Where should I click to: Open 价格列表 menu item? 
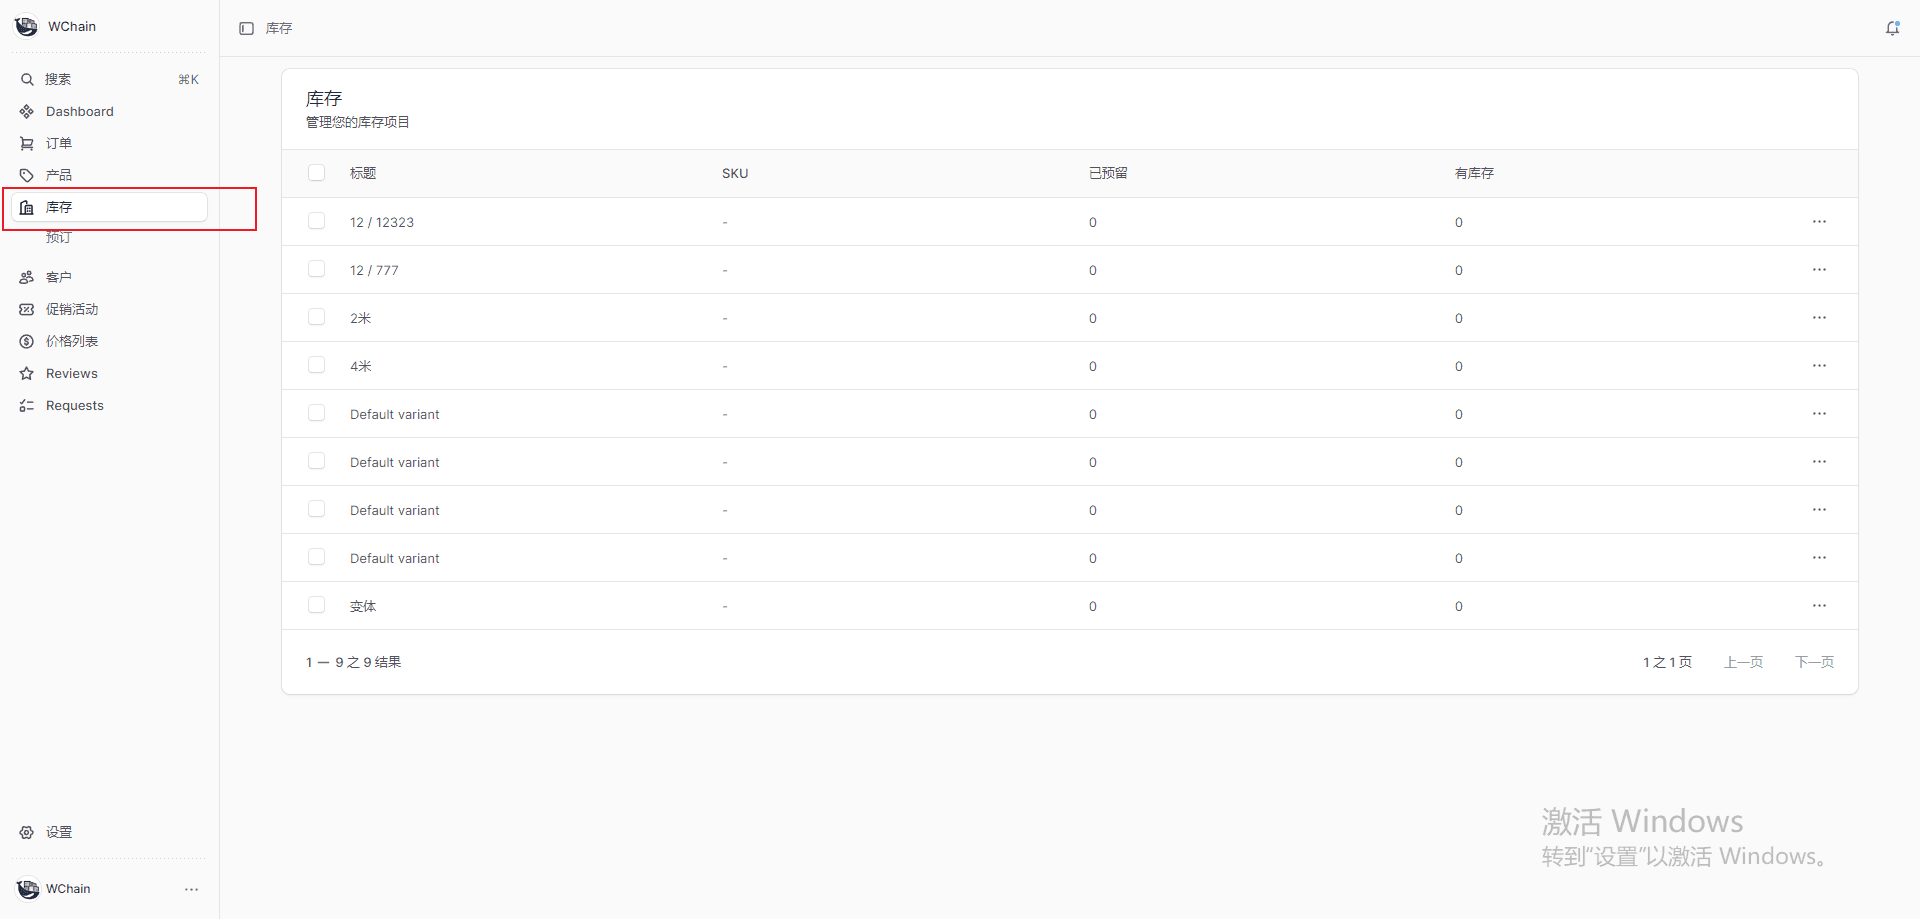72,341
